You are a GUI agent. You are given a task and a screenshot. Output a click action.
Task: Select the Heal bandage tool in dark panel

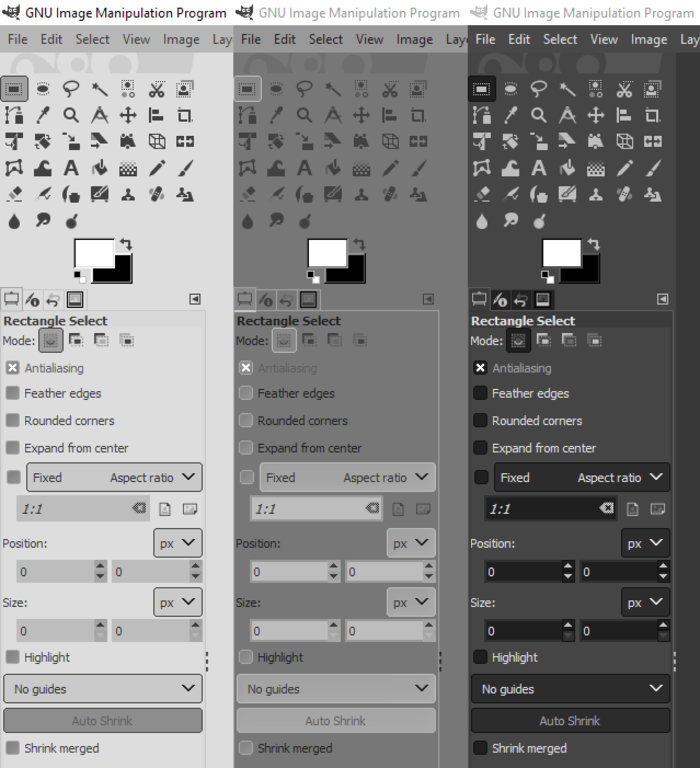pos(625,194)
